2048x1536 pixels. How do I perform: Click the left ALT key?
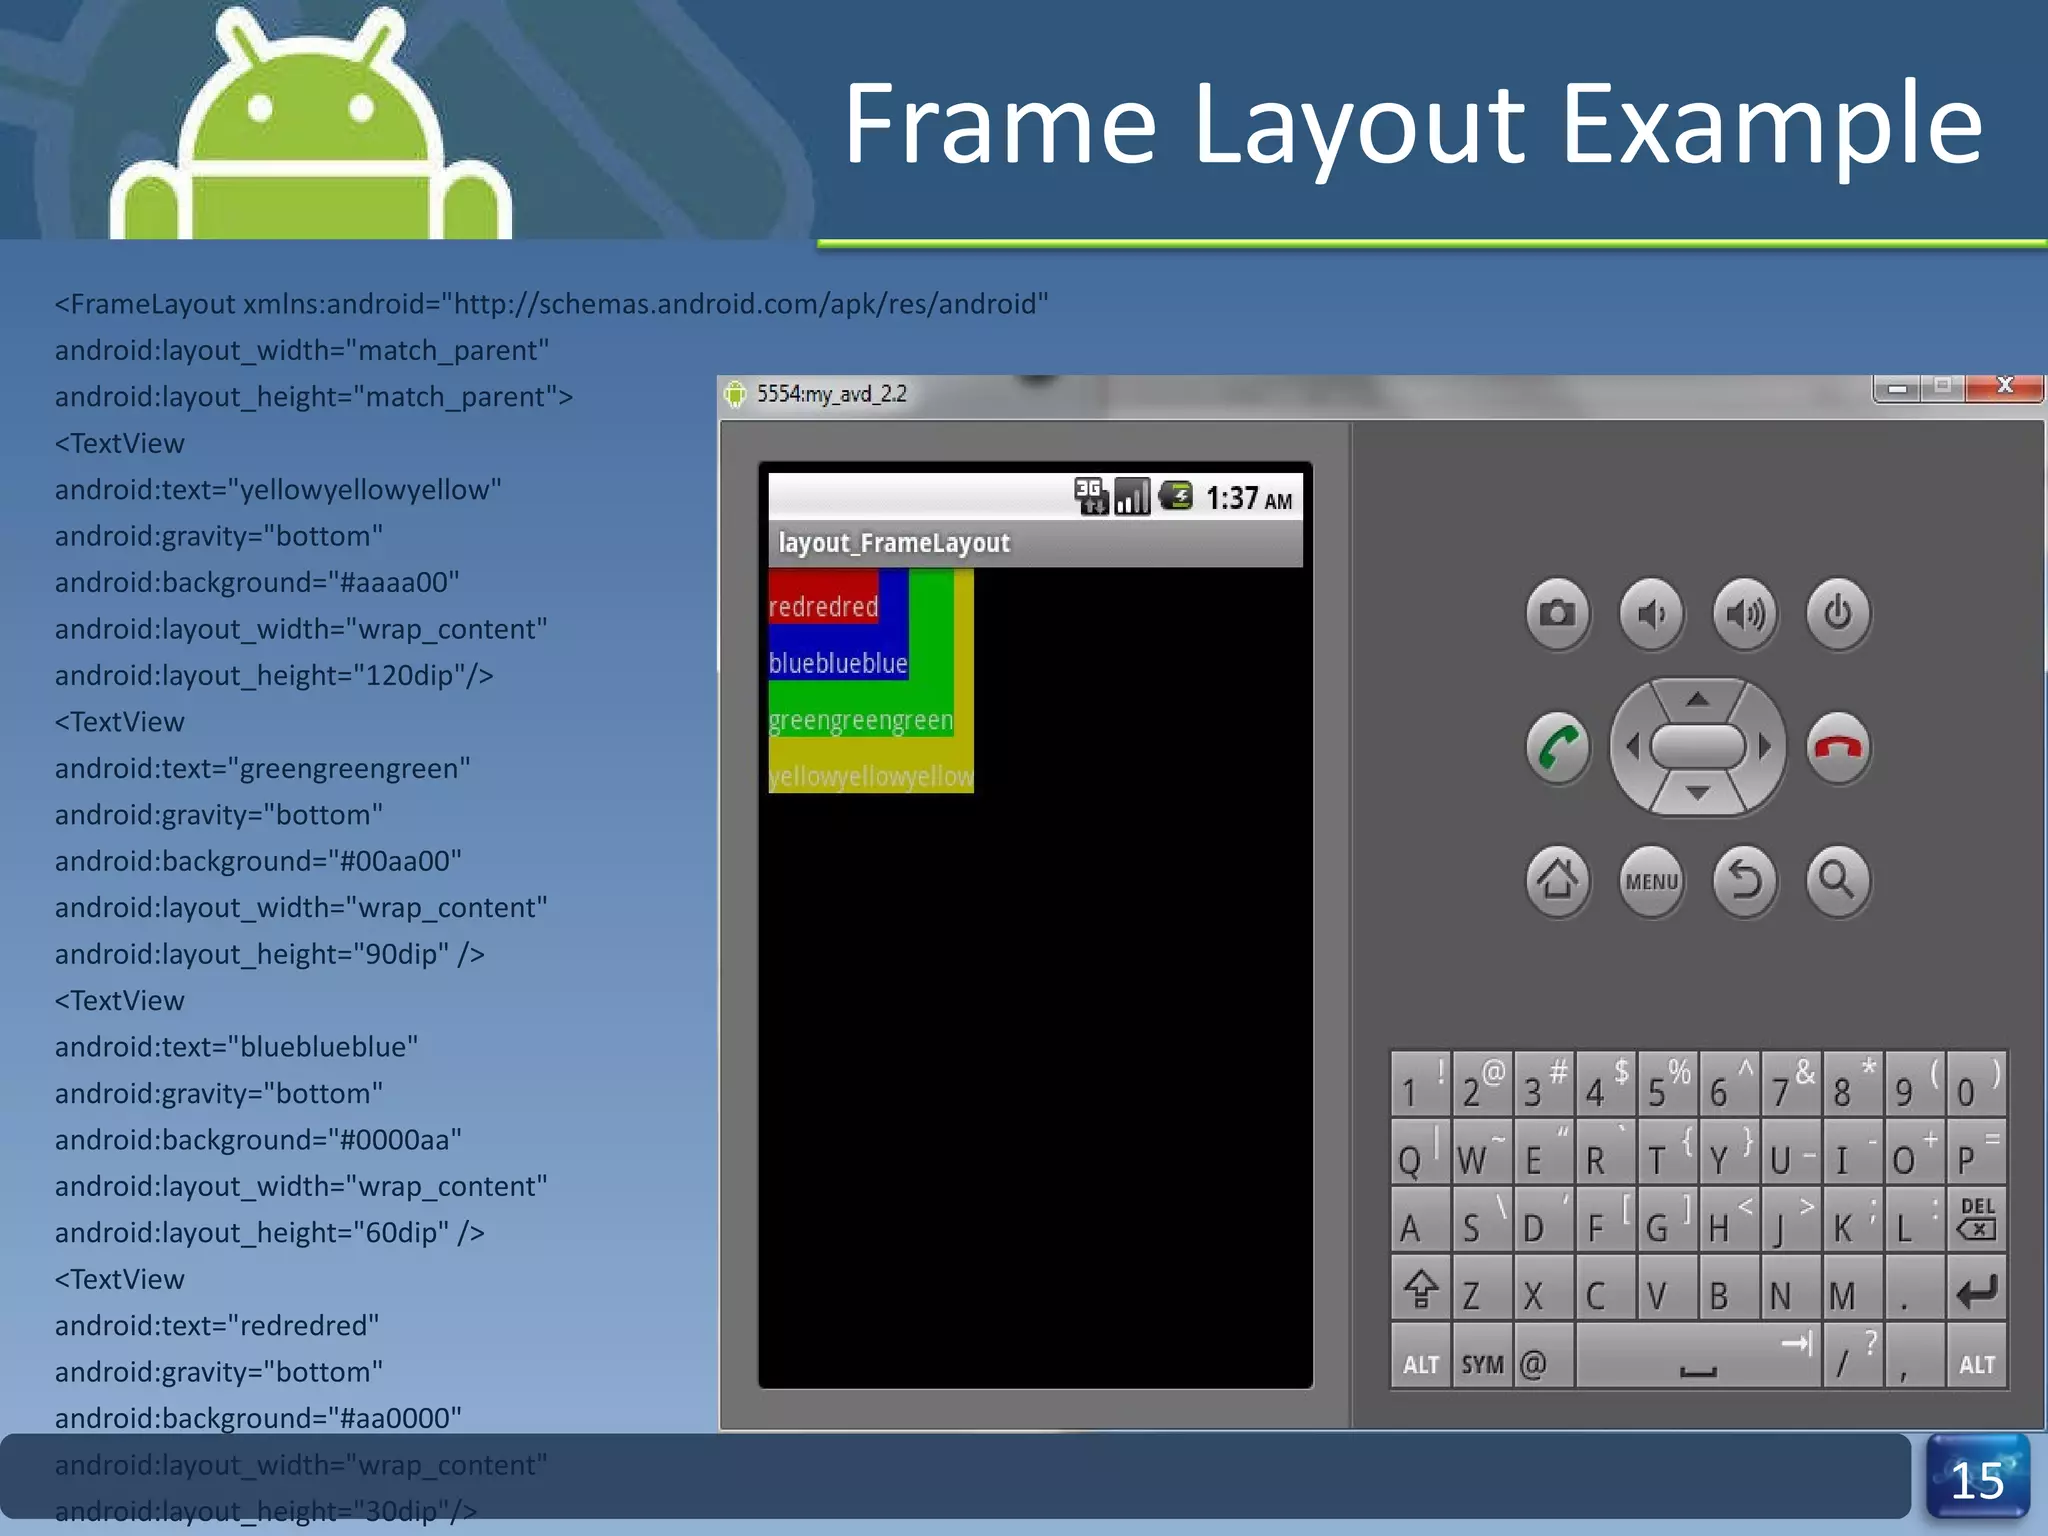1421,1356
